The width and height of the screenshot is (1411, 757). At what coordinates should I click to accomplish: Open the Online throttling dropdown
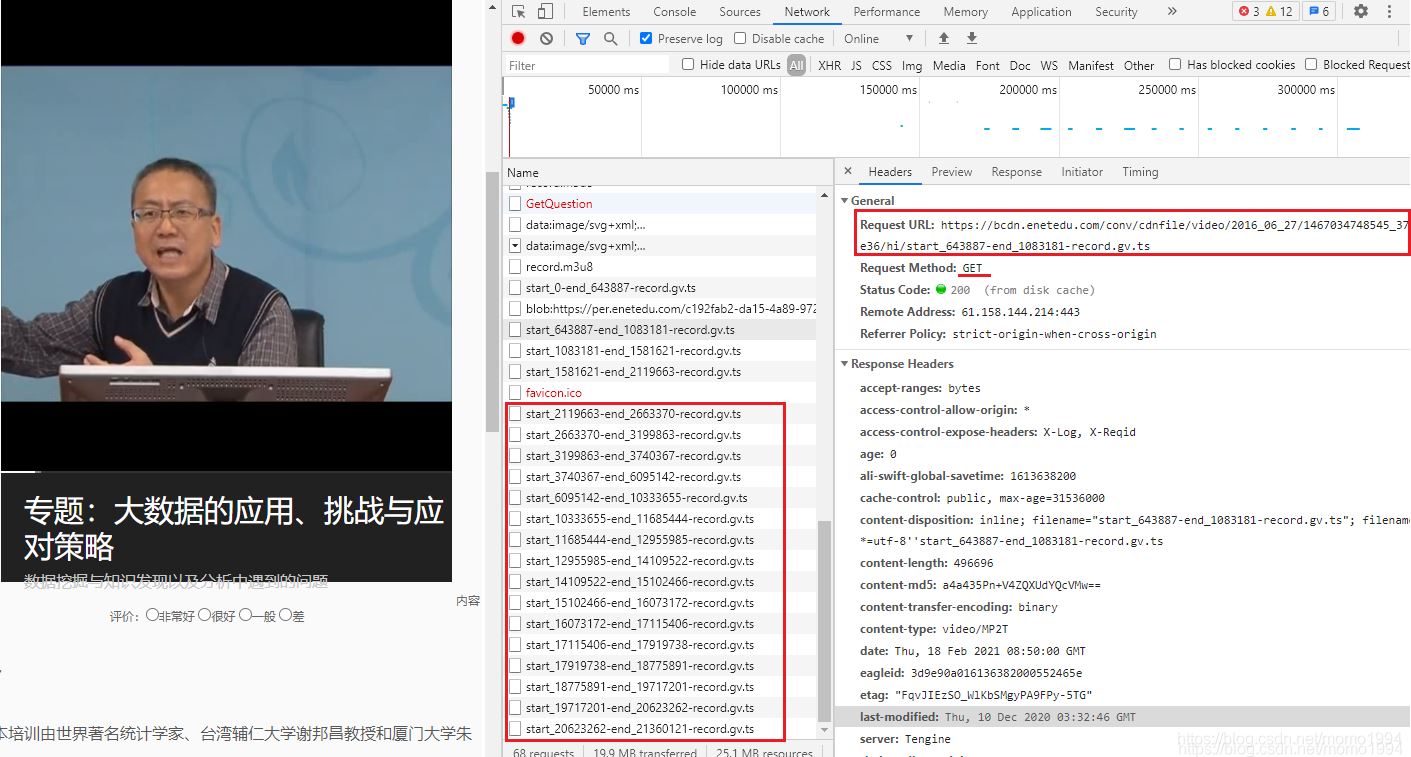click(879, 39)
